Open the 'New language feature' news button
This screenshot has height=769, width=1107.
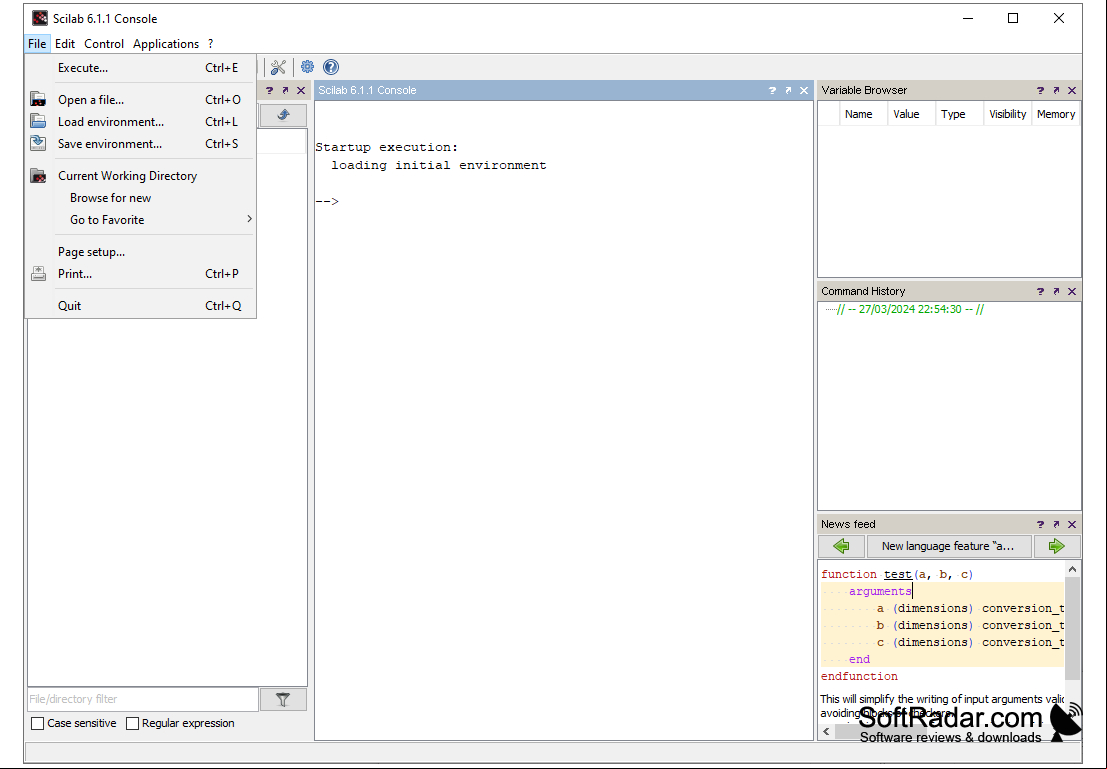point(948,546)
